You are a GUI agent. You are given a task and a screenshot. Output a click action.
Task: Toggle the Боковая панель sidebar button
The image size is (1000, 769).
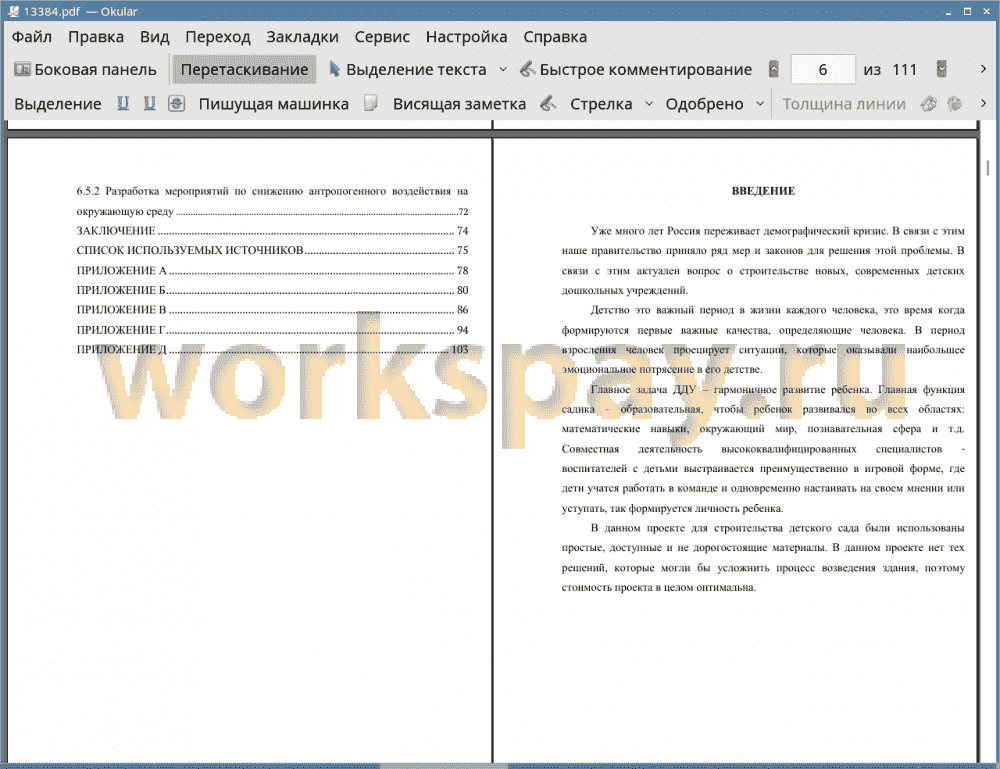coord(85,70)
